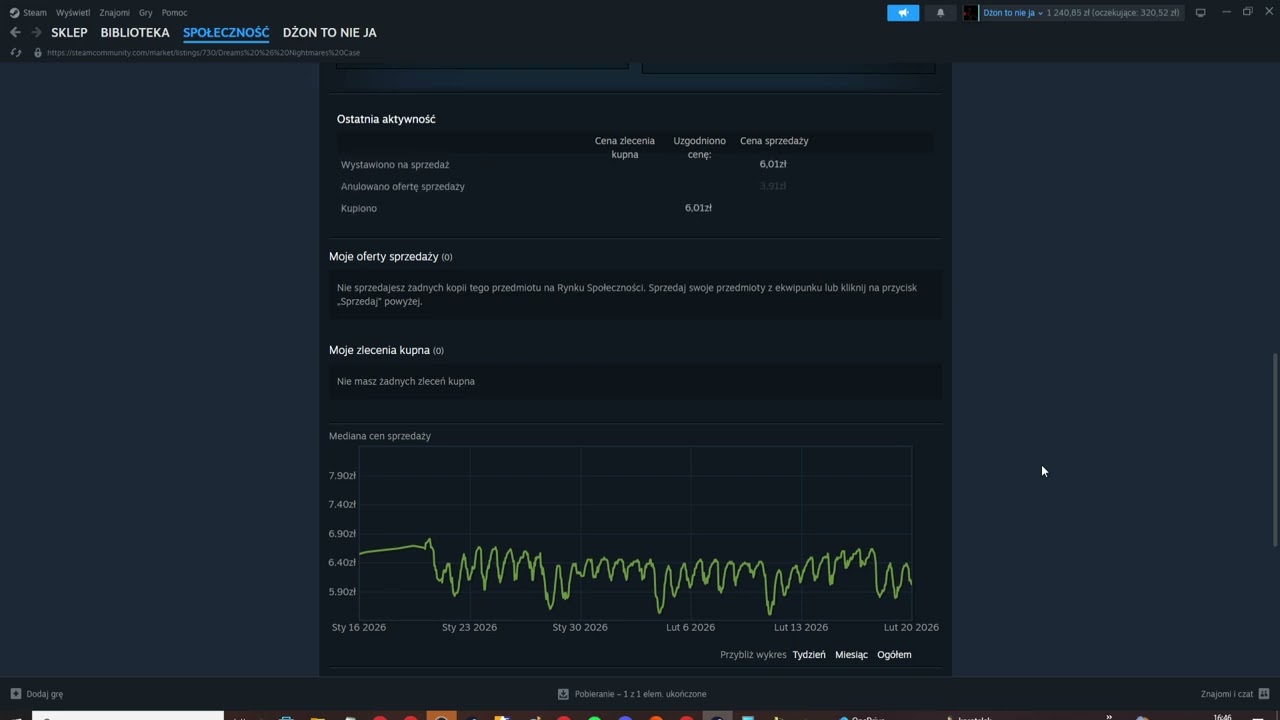Screen dimensions: 1280x720
Task: Click the 7.90zł axis label
Action: tap(342, 476)
